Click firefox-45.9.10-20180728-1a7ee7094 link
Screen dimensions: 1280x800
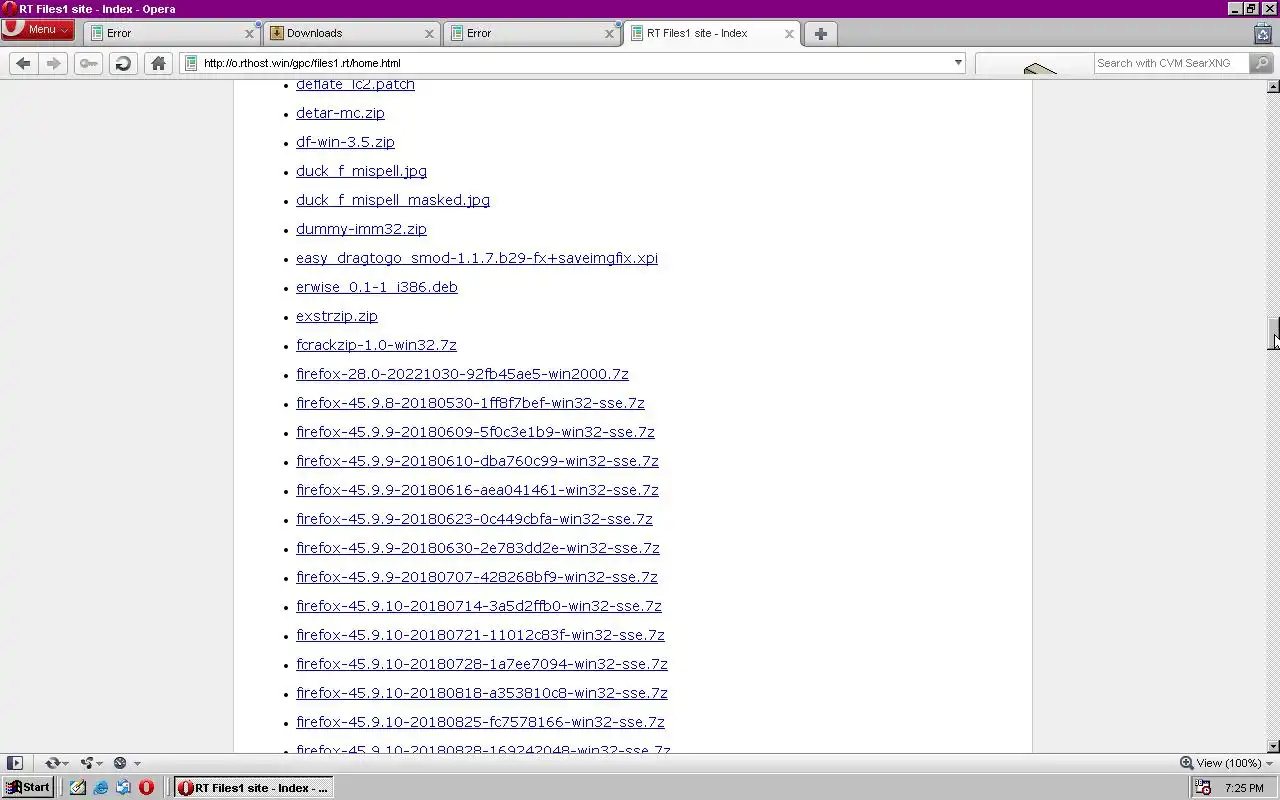pos(482,664)
